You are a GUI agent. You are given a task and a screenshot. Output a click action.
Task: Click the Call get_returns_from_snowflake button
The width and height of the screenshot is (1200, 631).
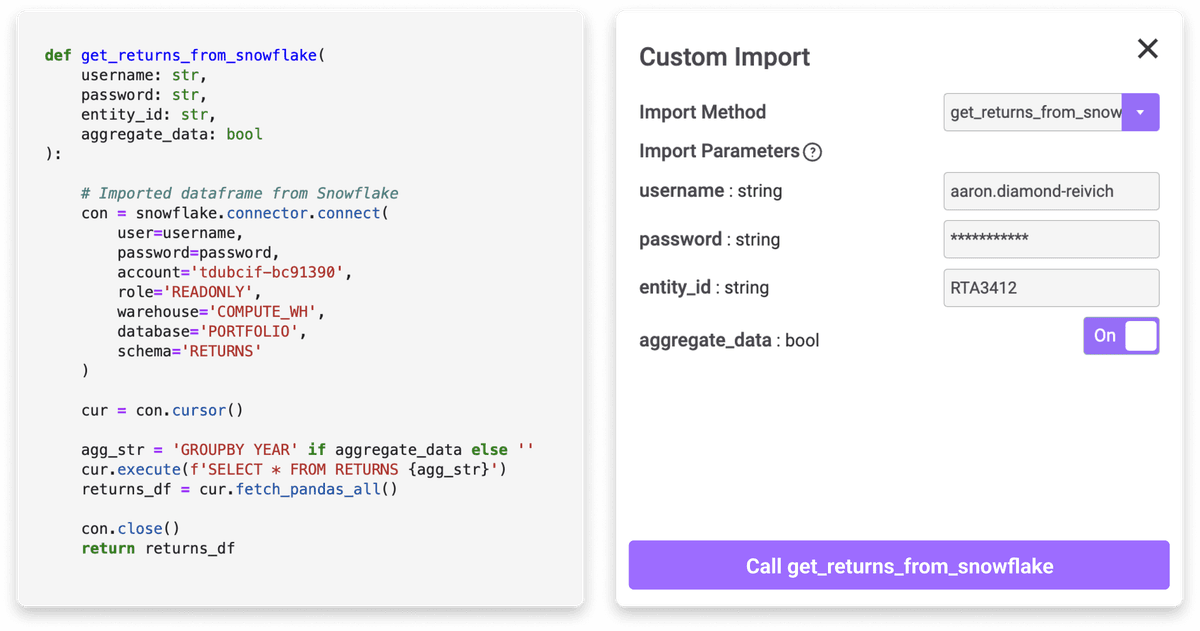point(898,565)
